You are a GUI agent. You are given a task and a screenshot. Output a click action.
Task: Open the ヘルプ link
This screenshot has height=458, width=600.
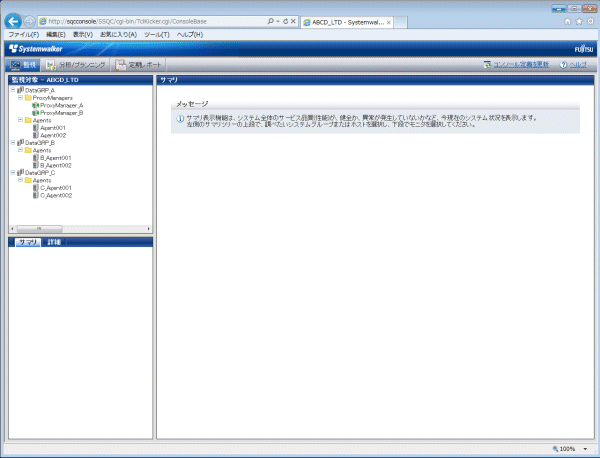pyautogui.click(x=578, y=65)
